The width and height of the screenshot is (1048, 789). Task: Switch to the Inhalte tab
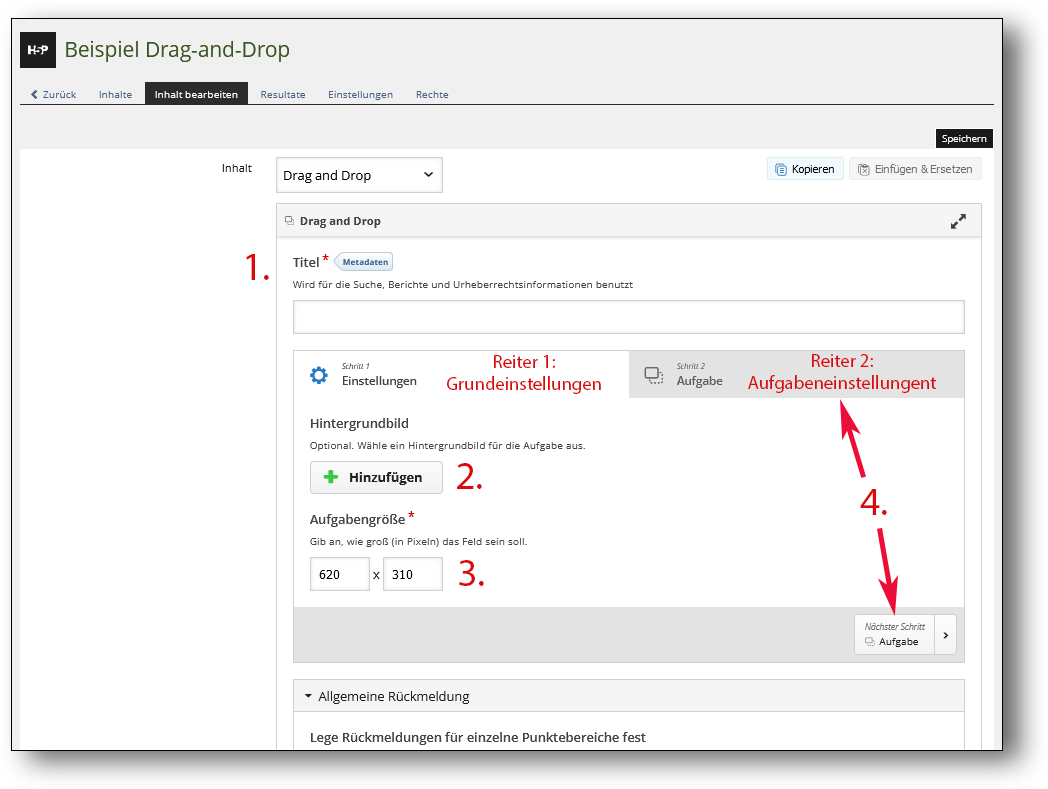[x=115, y=94]
